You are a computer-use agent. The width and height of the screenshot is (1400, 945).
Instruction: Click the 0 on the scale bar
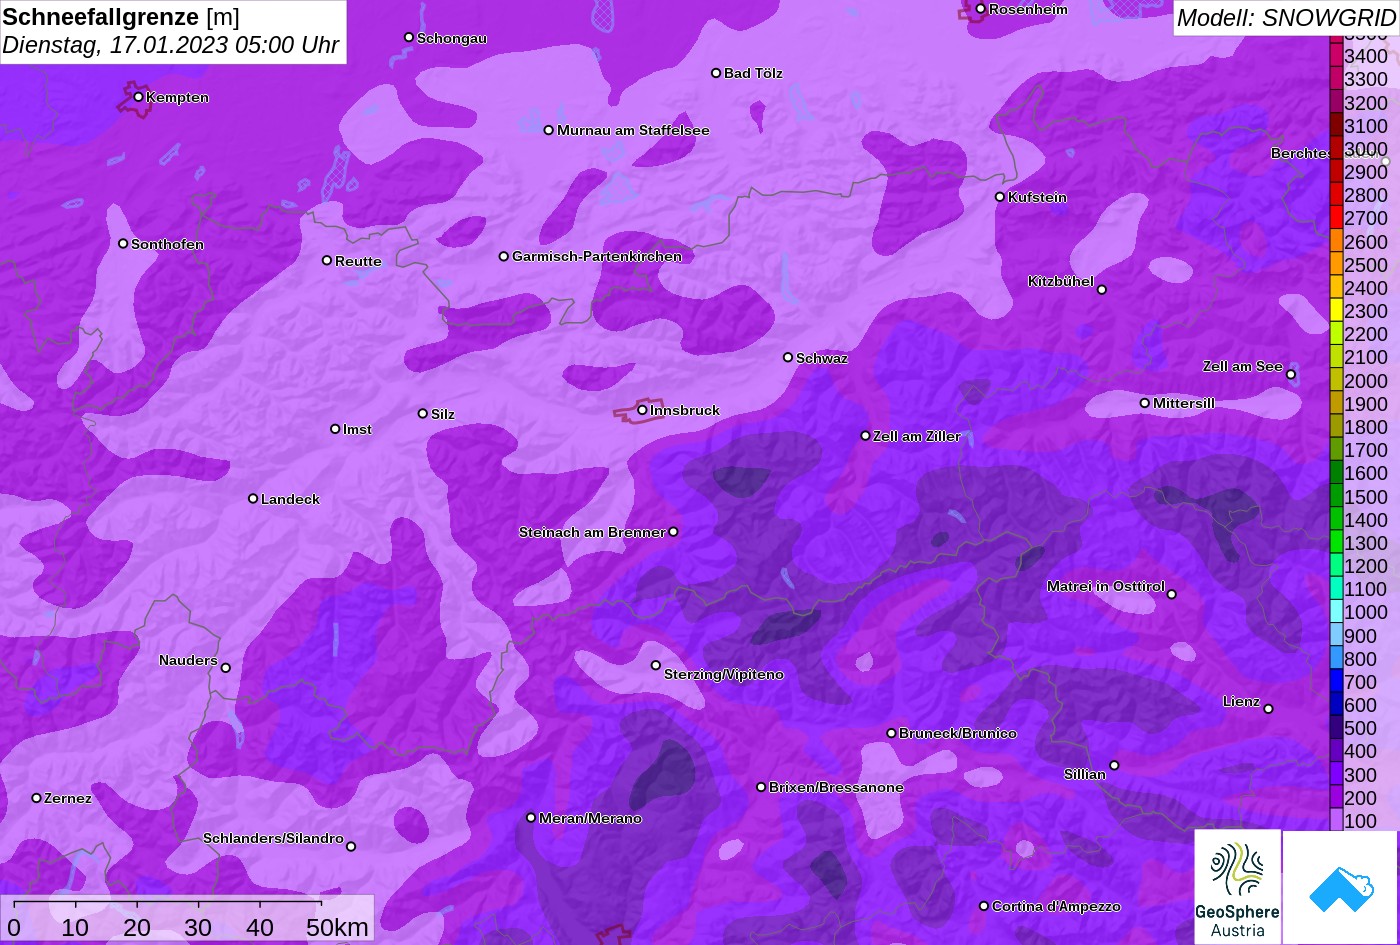click(14, 927)
